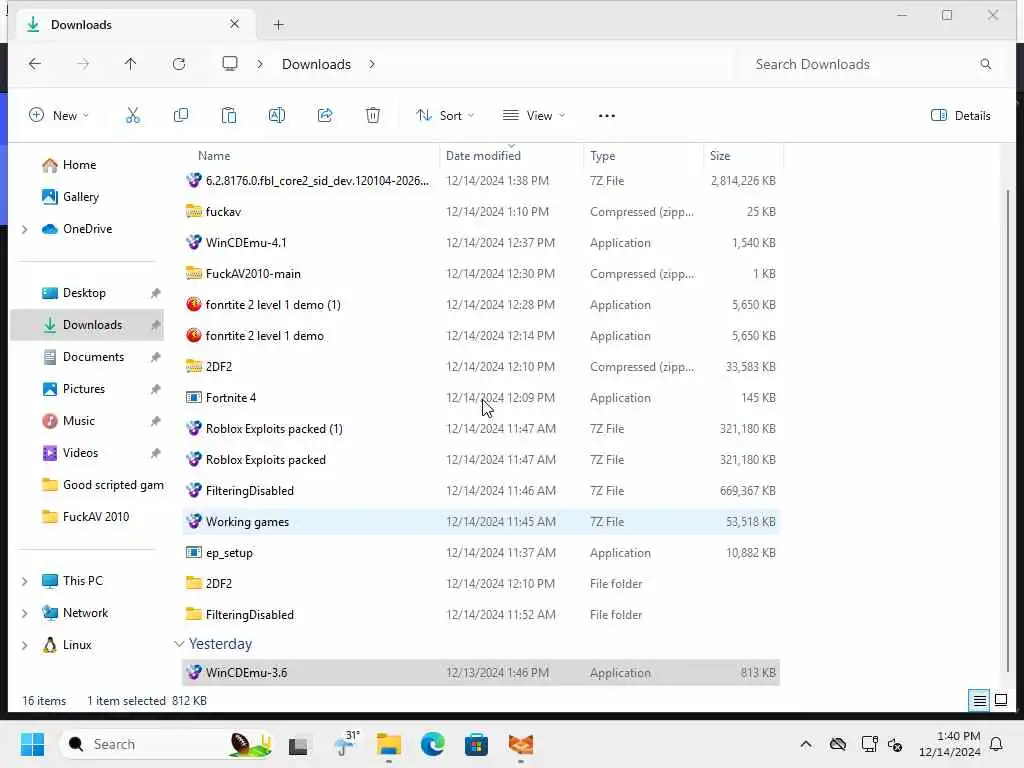This screenshot has height=768, width=1024.
Task: Click the taskbar clock showing 1:40 PM
Action: click(x=950, y=744)
